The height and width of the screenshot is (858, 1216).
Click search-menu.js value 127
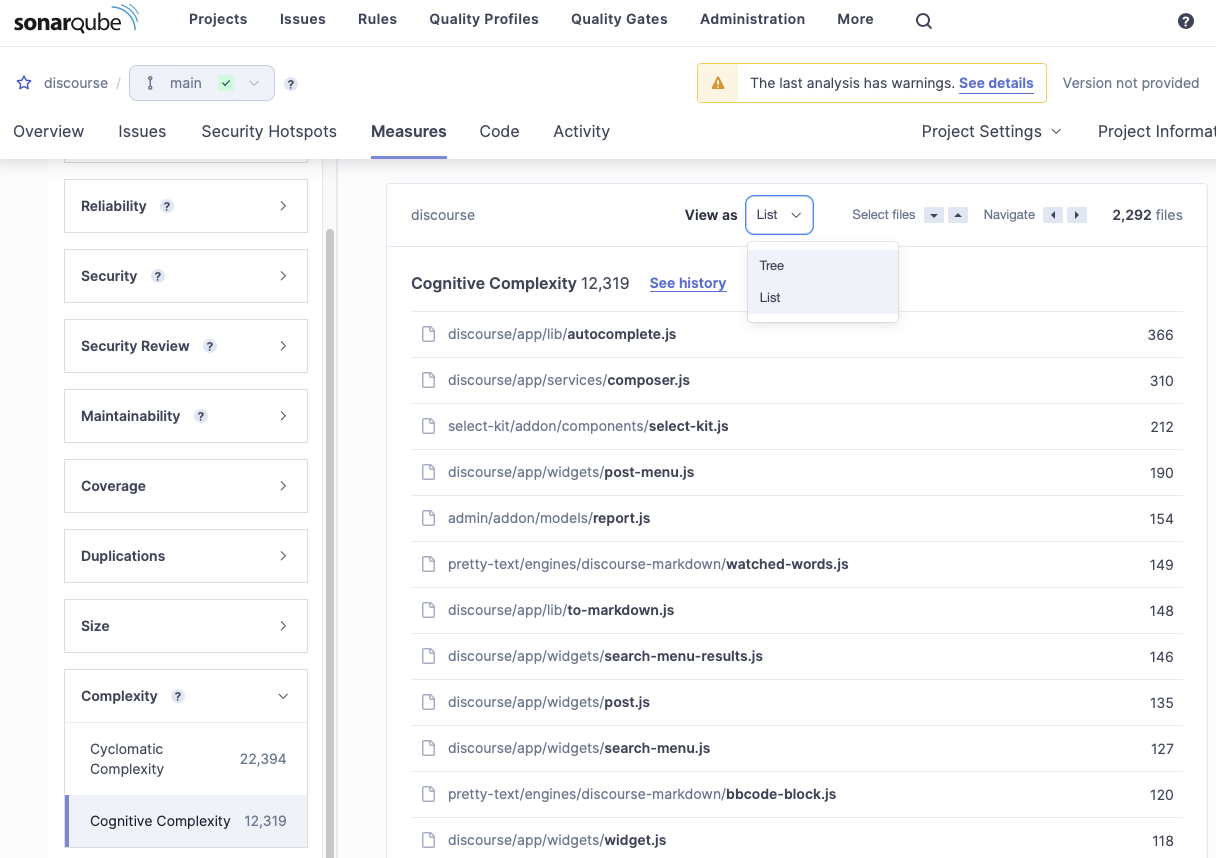point(1162,748)
